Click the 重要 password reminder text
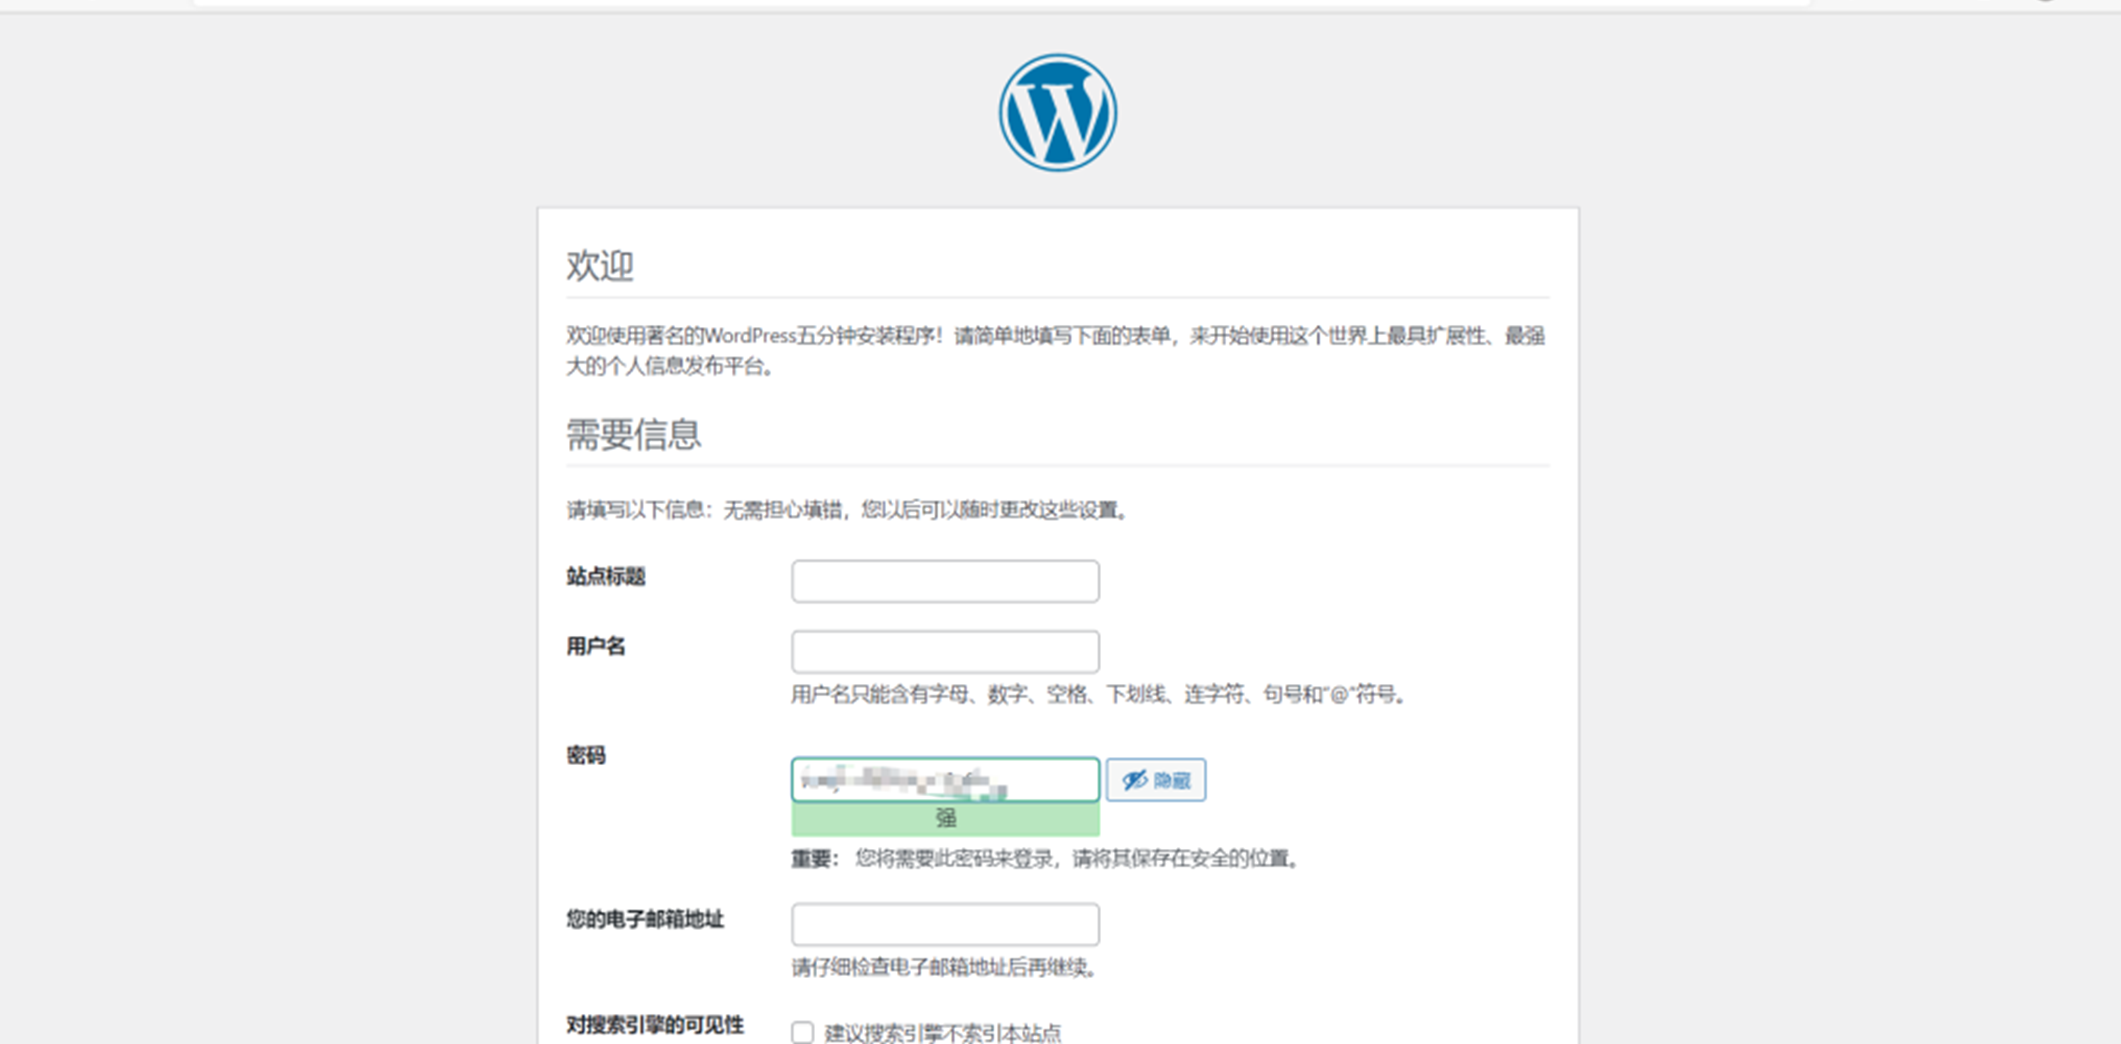Image resolution: width=2121 pixels, height=1044 pixels. point(1046,858)
